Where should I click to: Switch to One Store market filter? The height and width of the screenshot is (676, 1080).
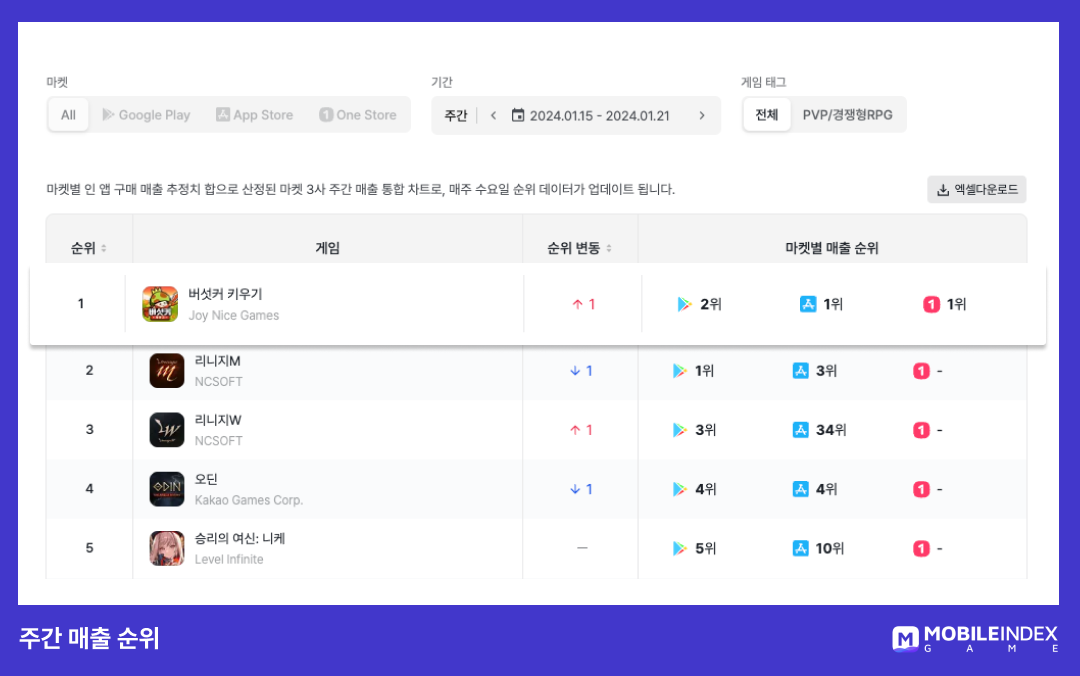pyautogui.click(x=357, y=115)
